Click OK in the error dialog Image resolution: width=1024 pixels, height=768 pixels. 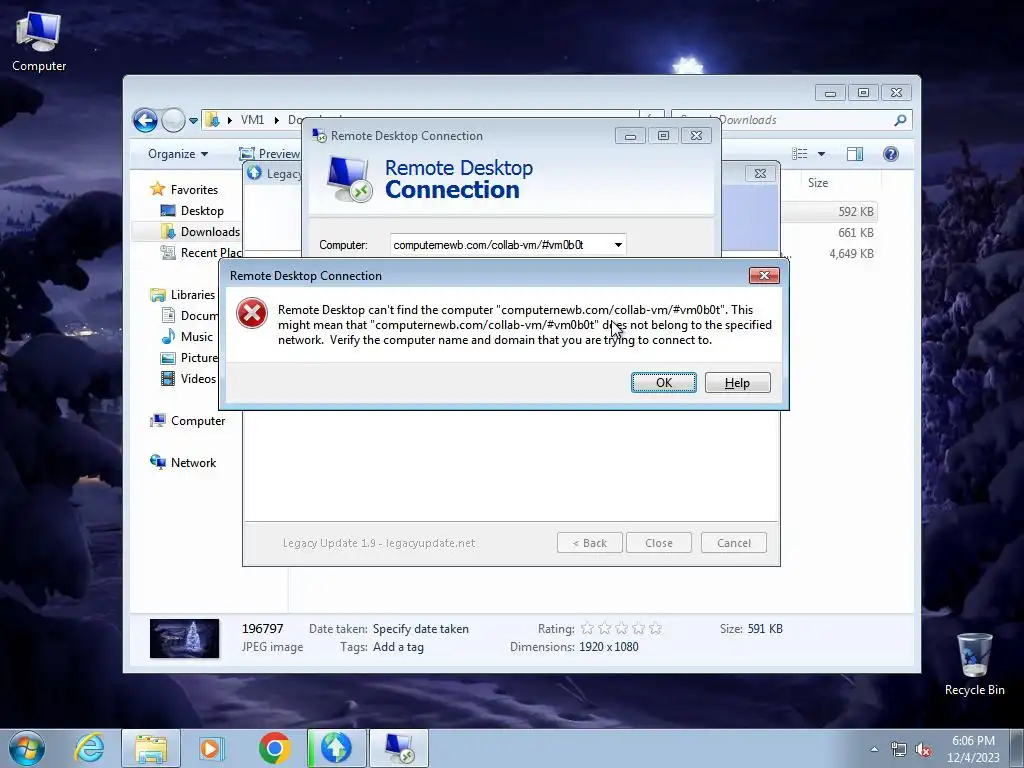pos(664,383)
